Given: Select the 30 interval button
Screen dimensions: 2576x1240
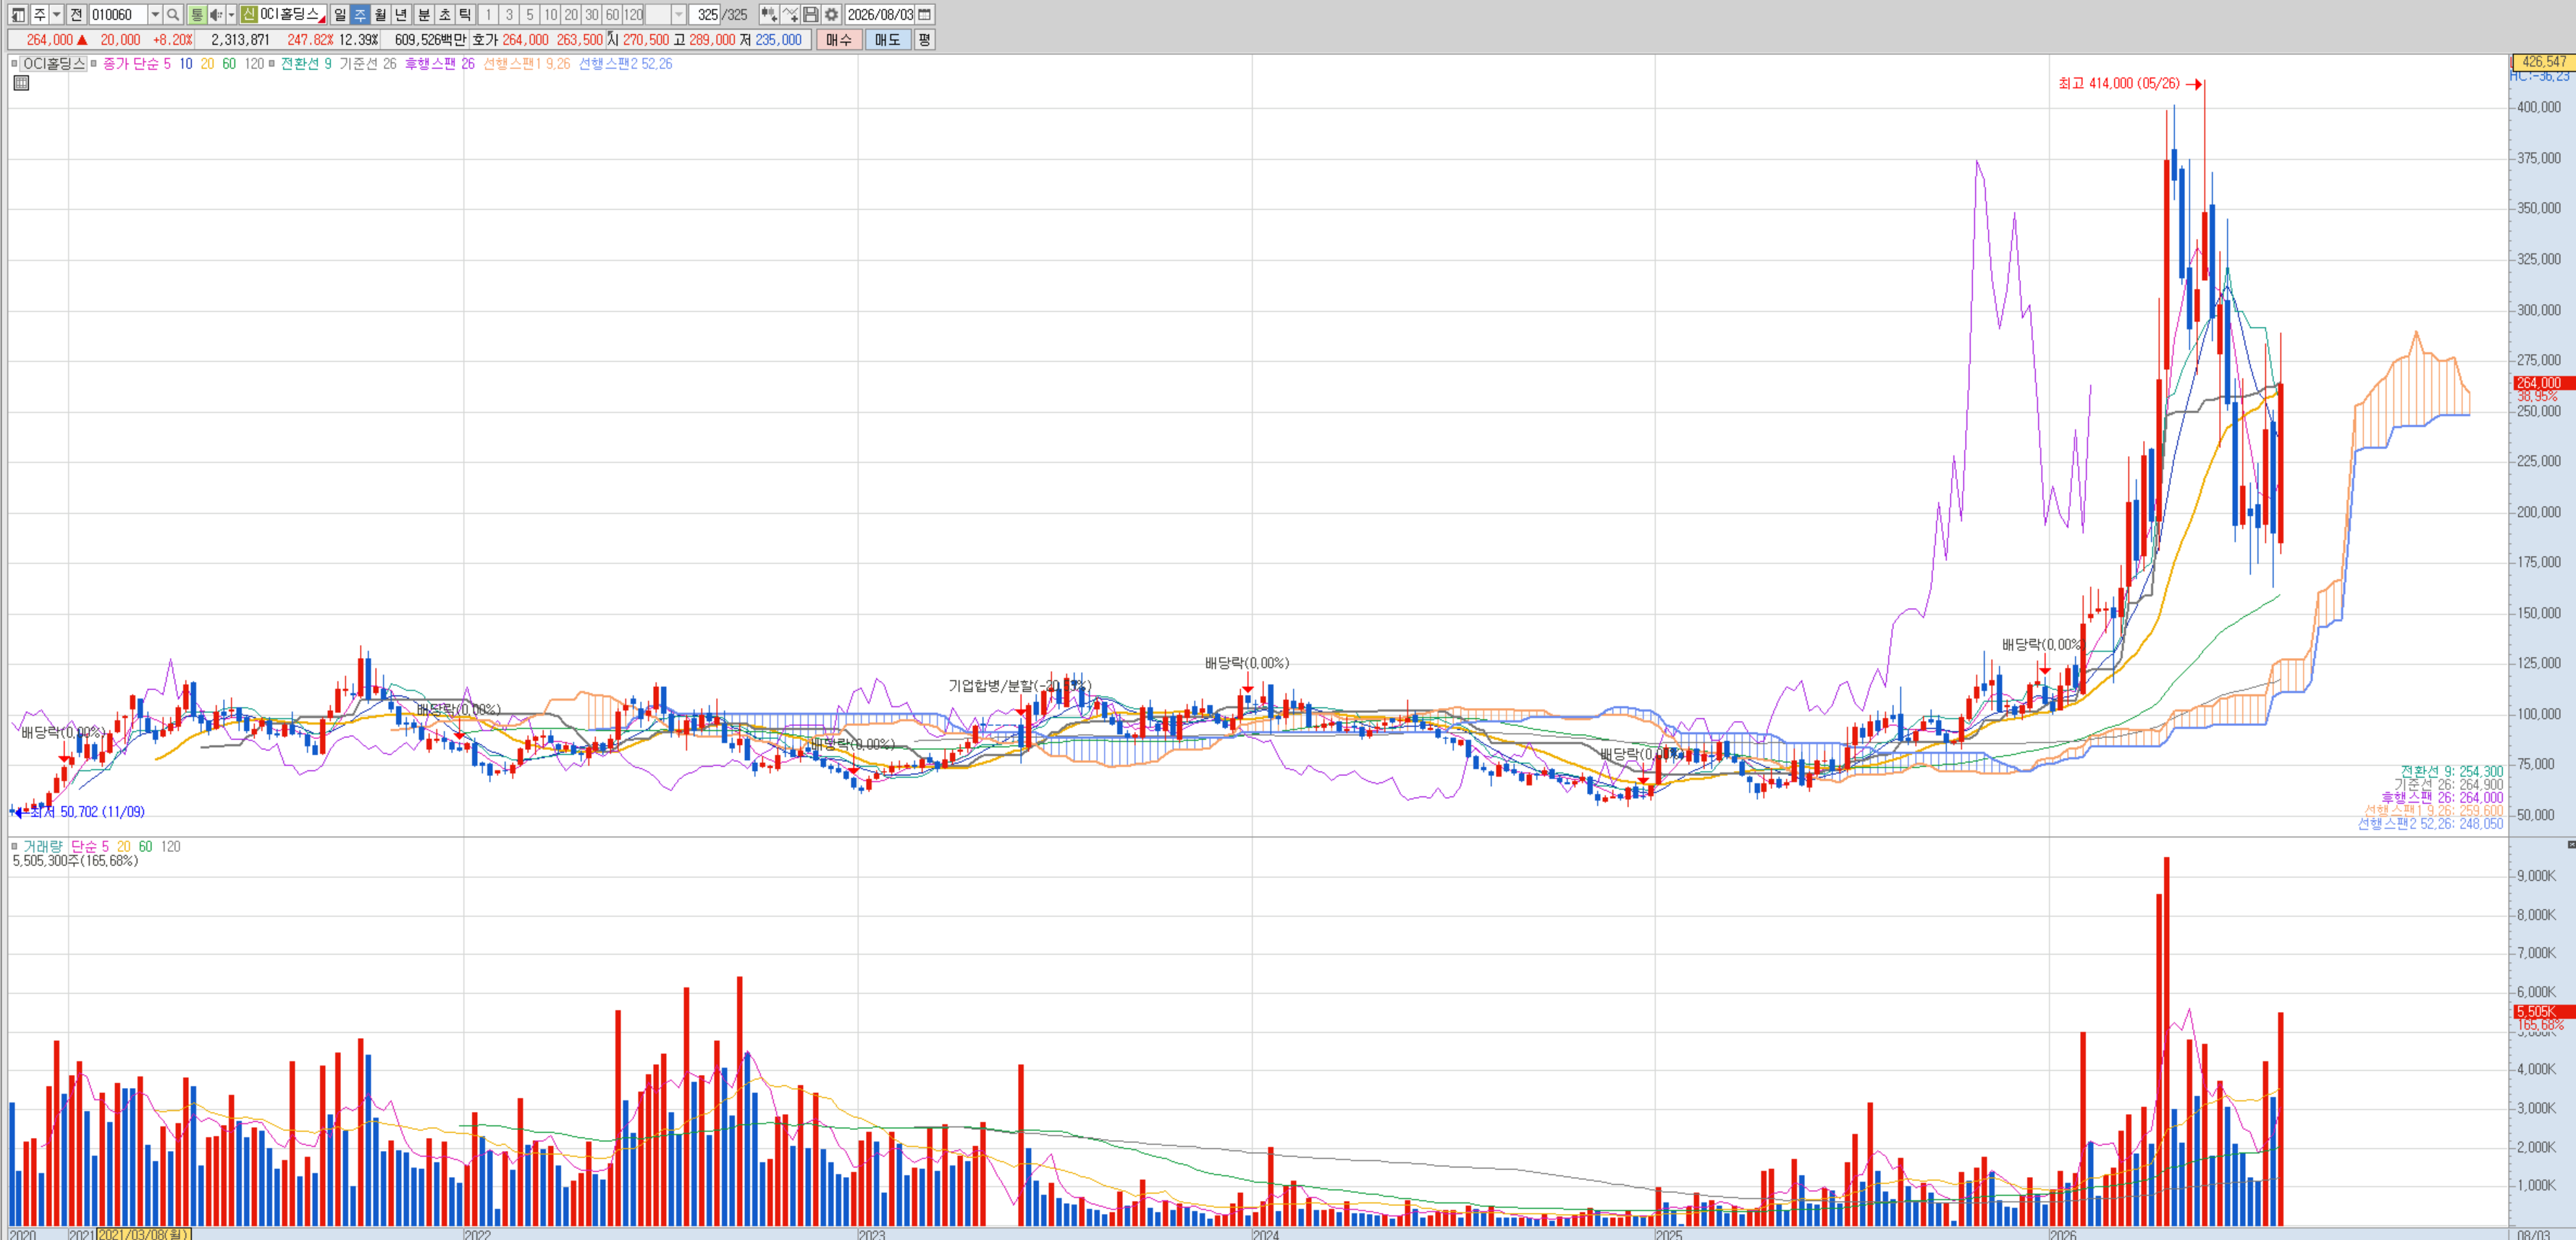Looking at the screenshot, I should click(592, 14).
